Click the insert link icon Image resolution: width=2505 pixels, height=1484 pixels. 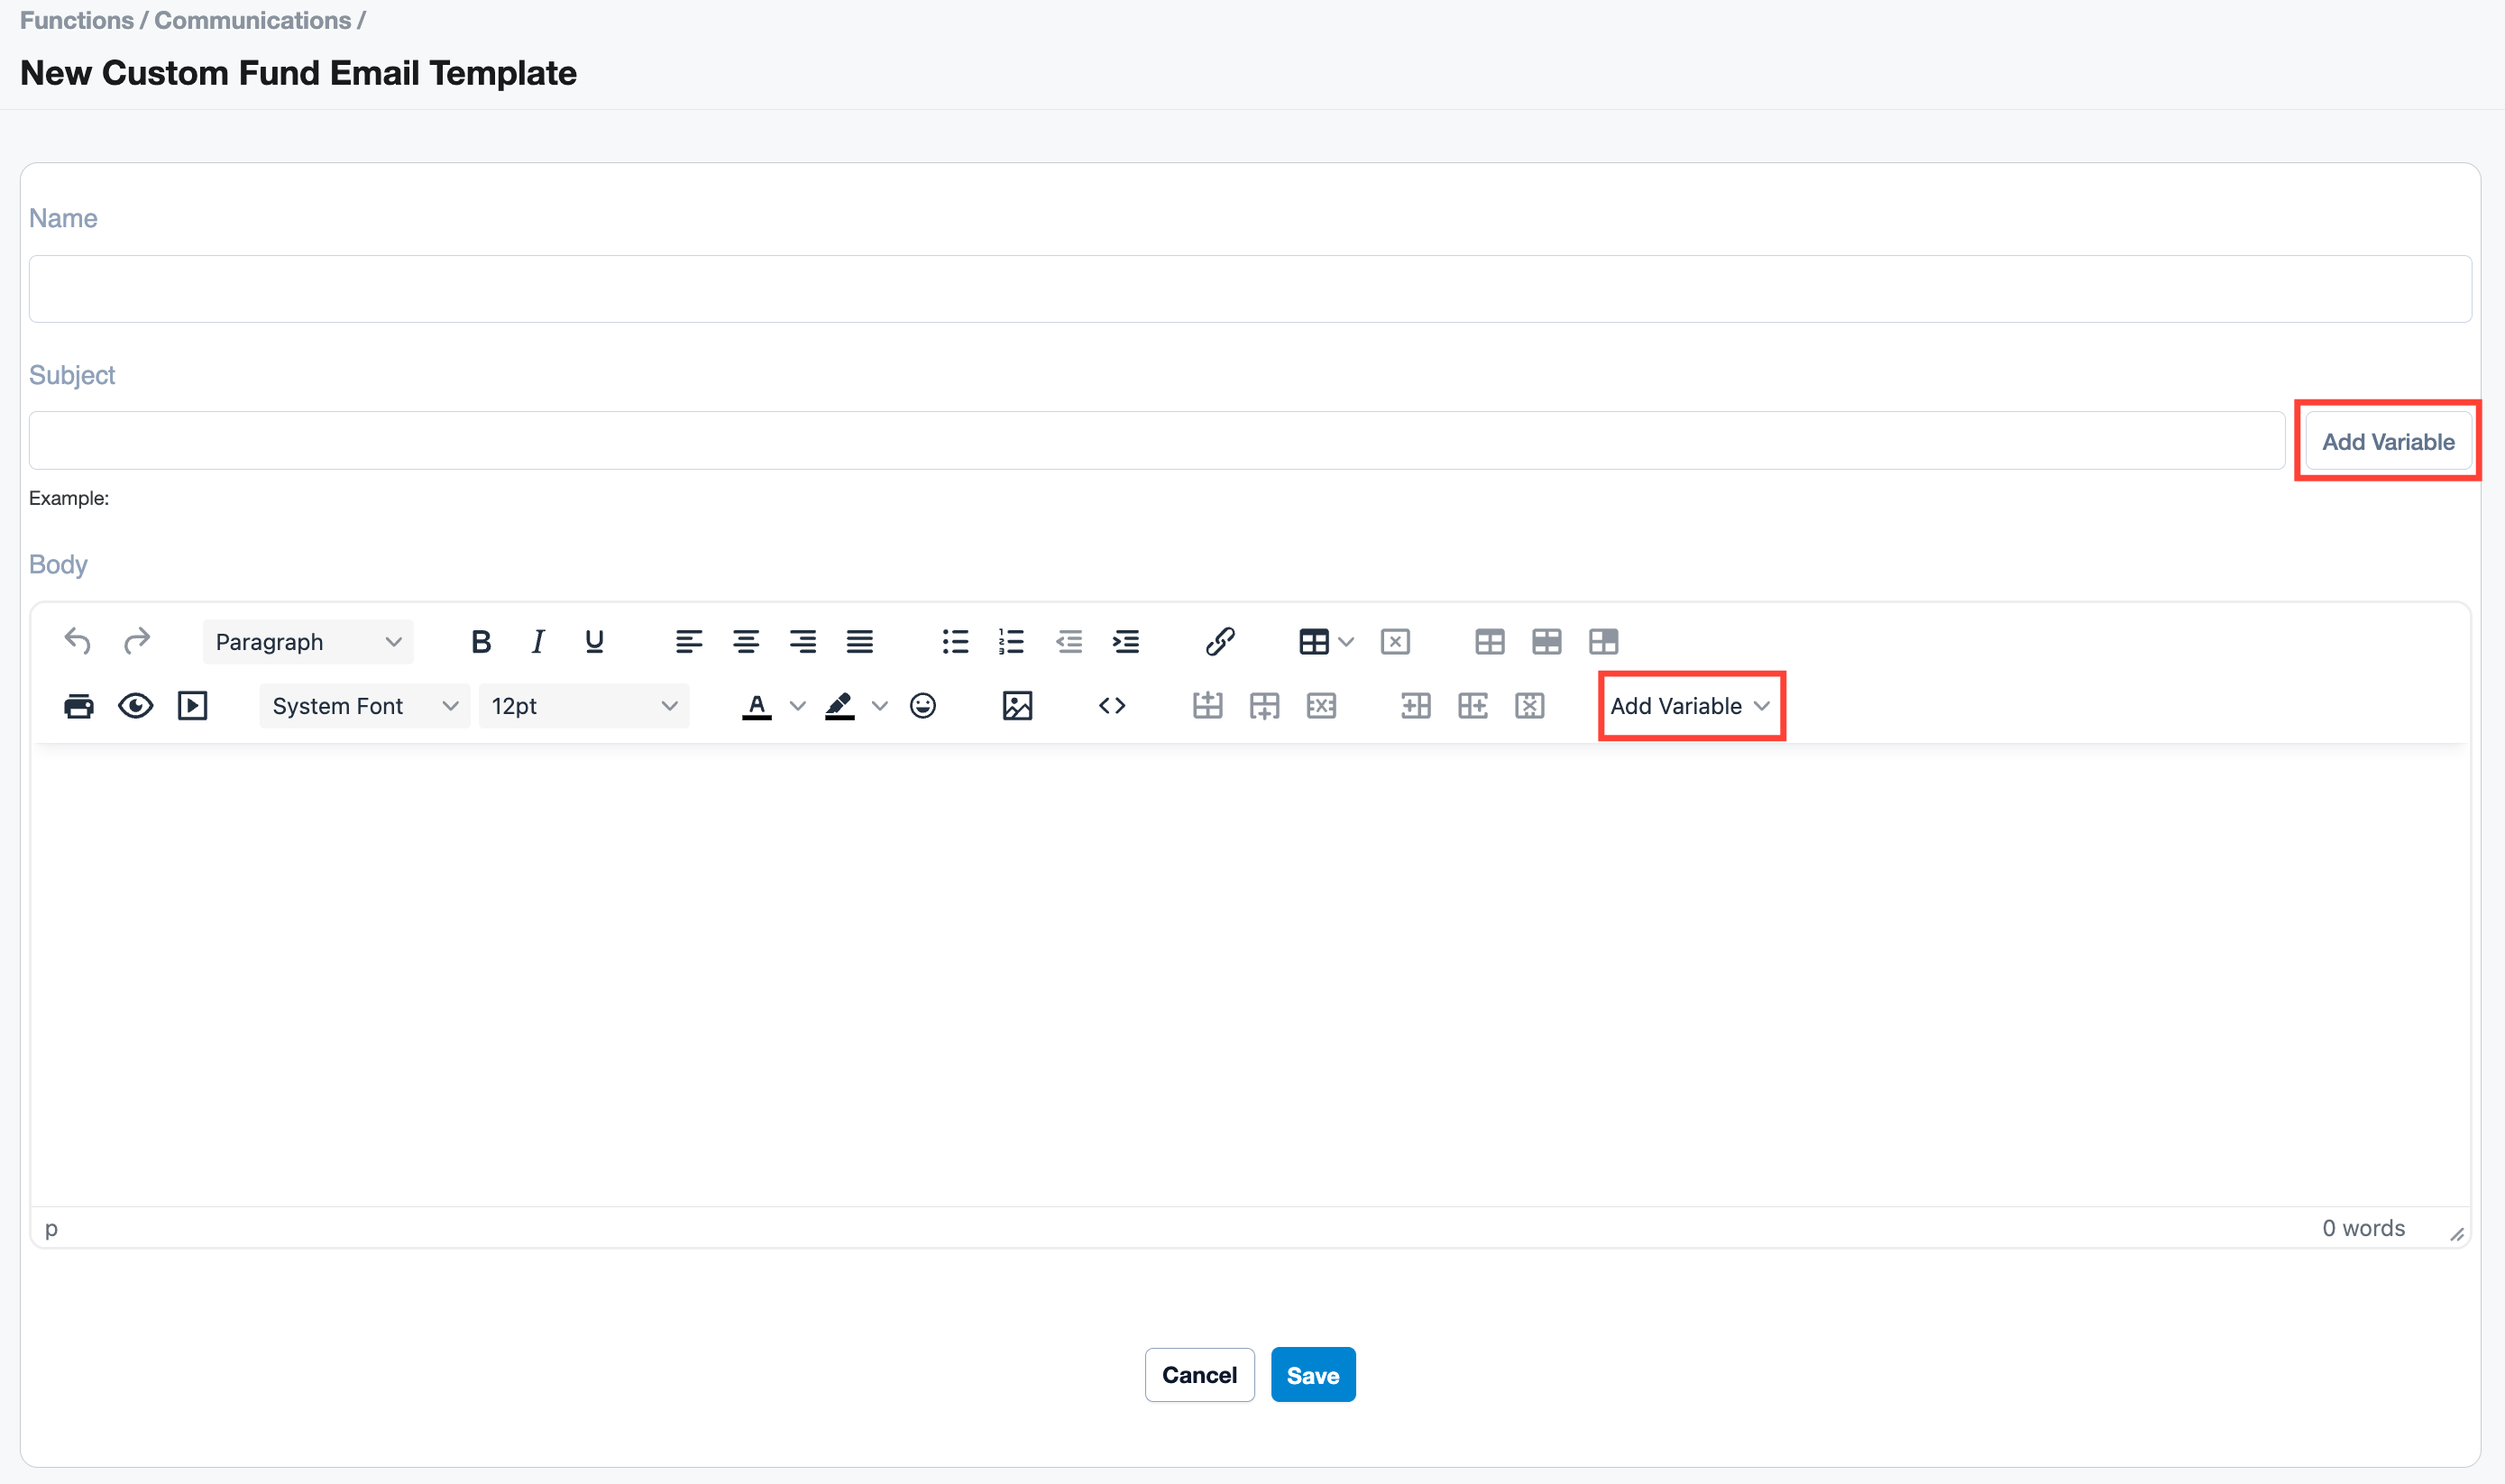(x=1219, y=641)
